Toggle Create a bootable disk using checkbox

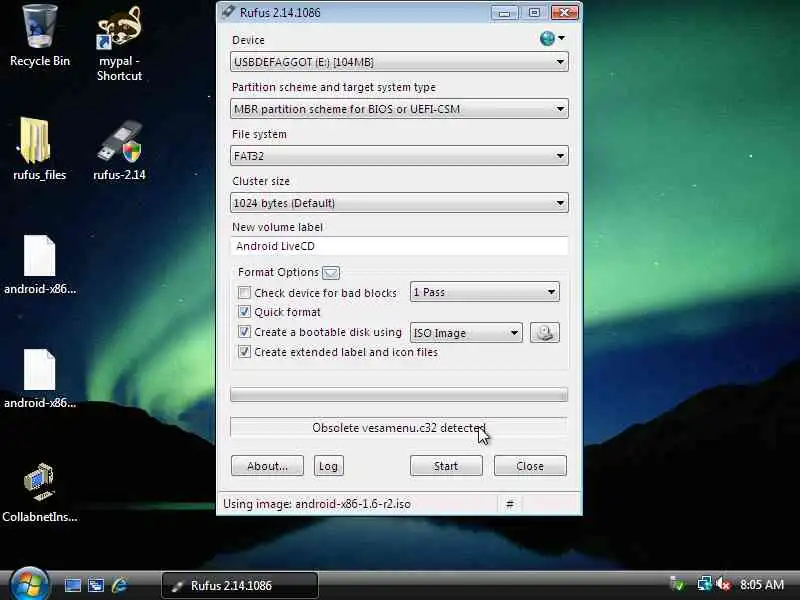[x=244, y=332]
